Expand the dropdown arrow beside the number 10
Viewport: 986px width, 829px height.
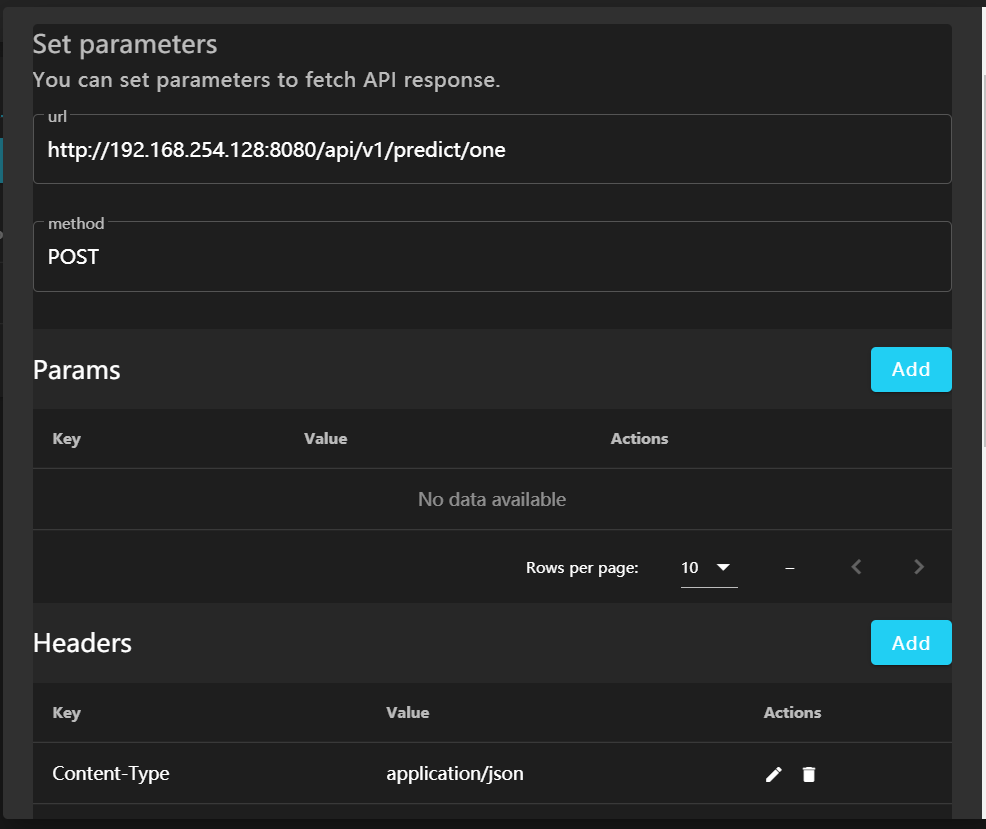click(723, 567)
